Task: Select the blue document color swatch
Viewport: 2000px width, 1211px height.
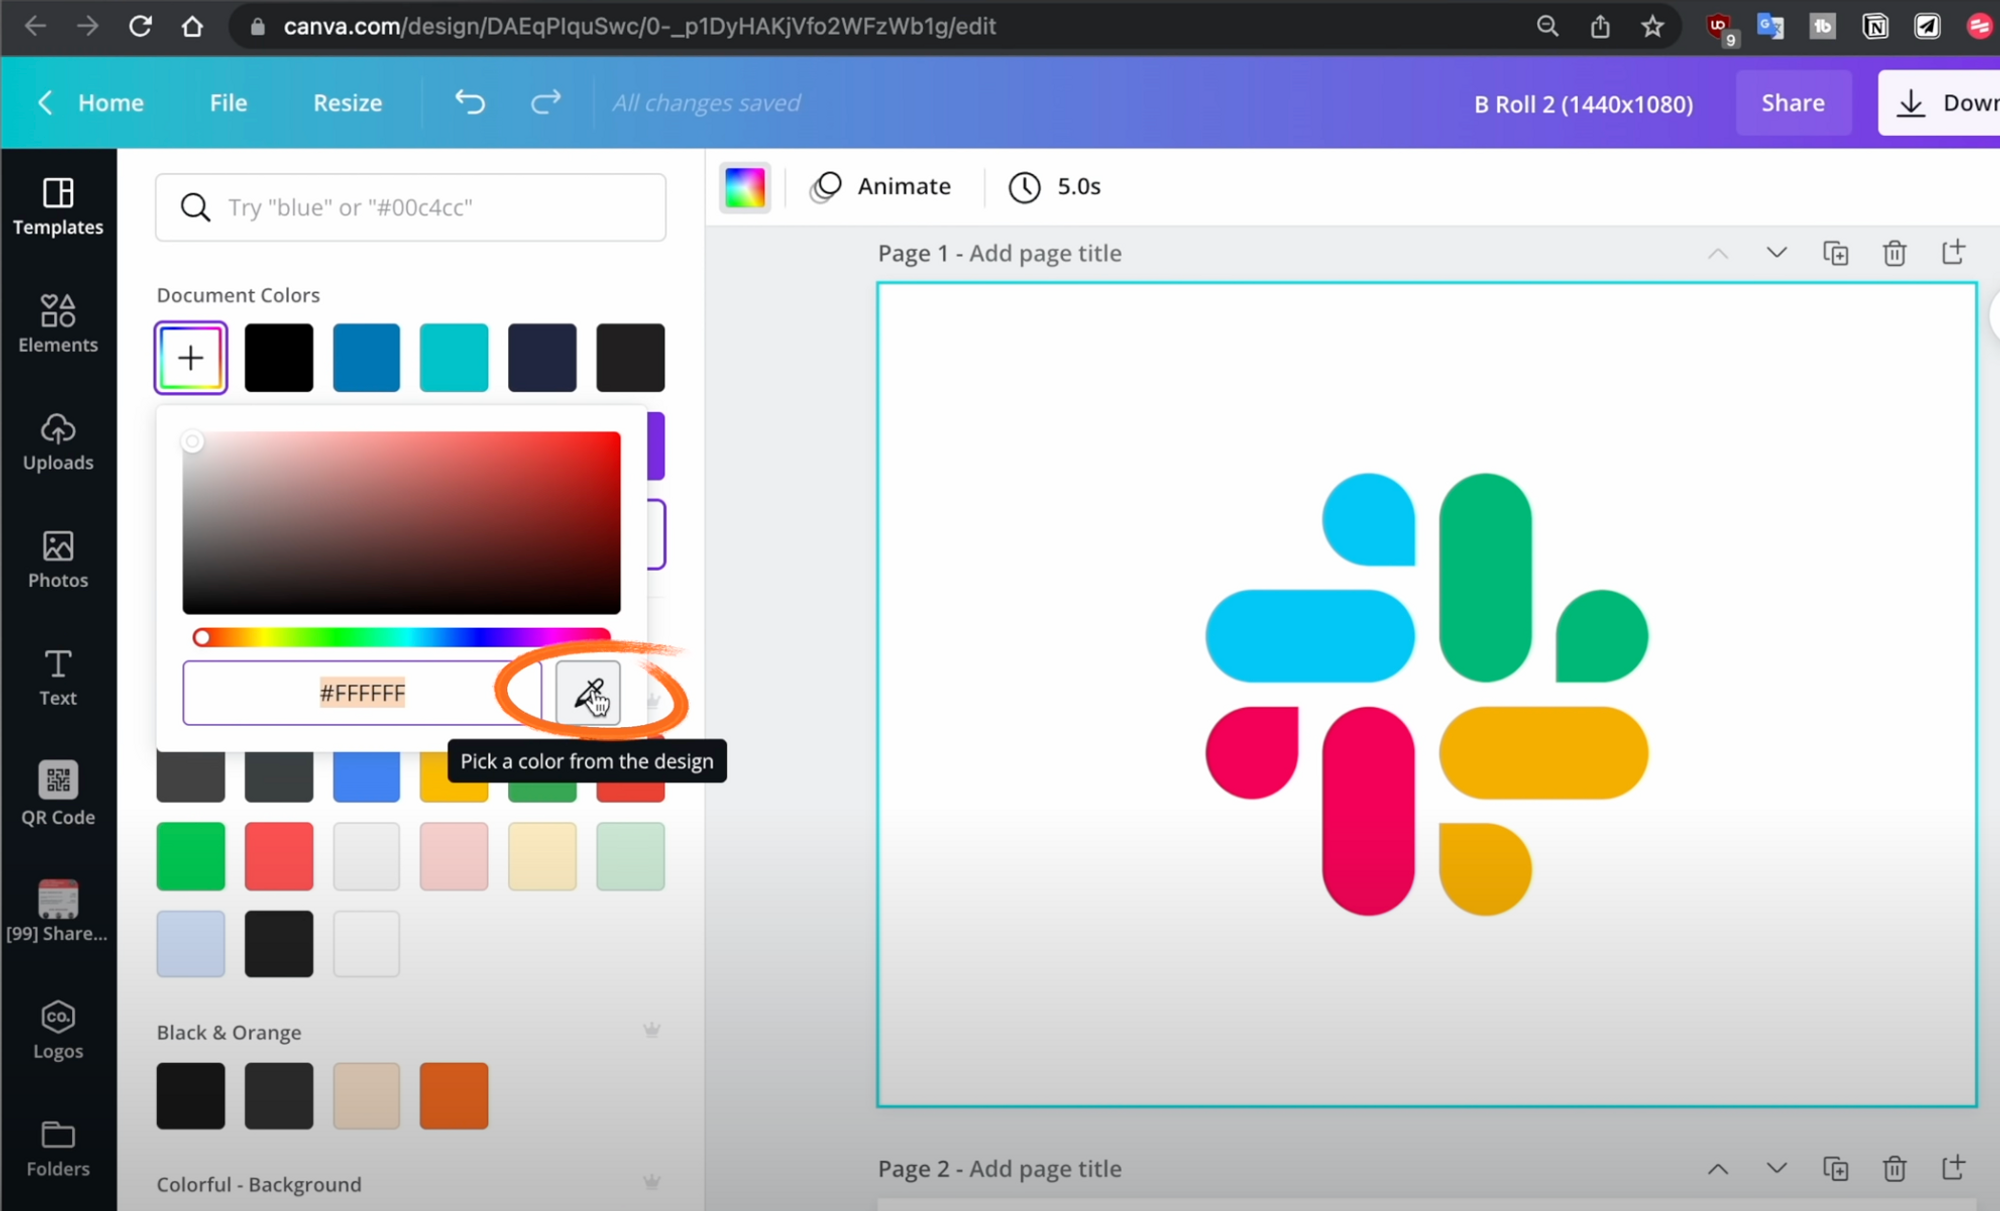Action: [366, 358]
